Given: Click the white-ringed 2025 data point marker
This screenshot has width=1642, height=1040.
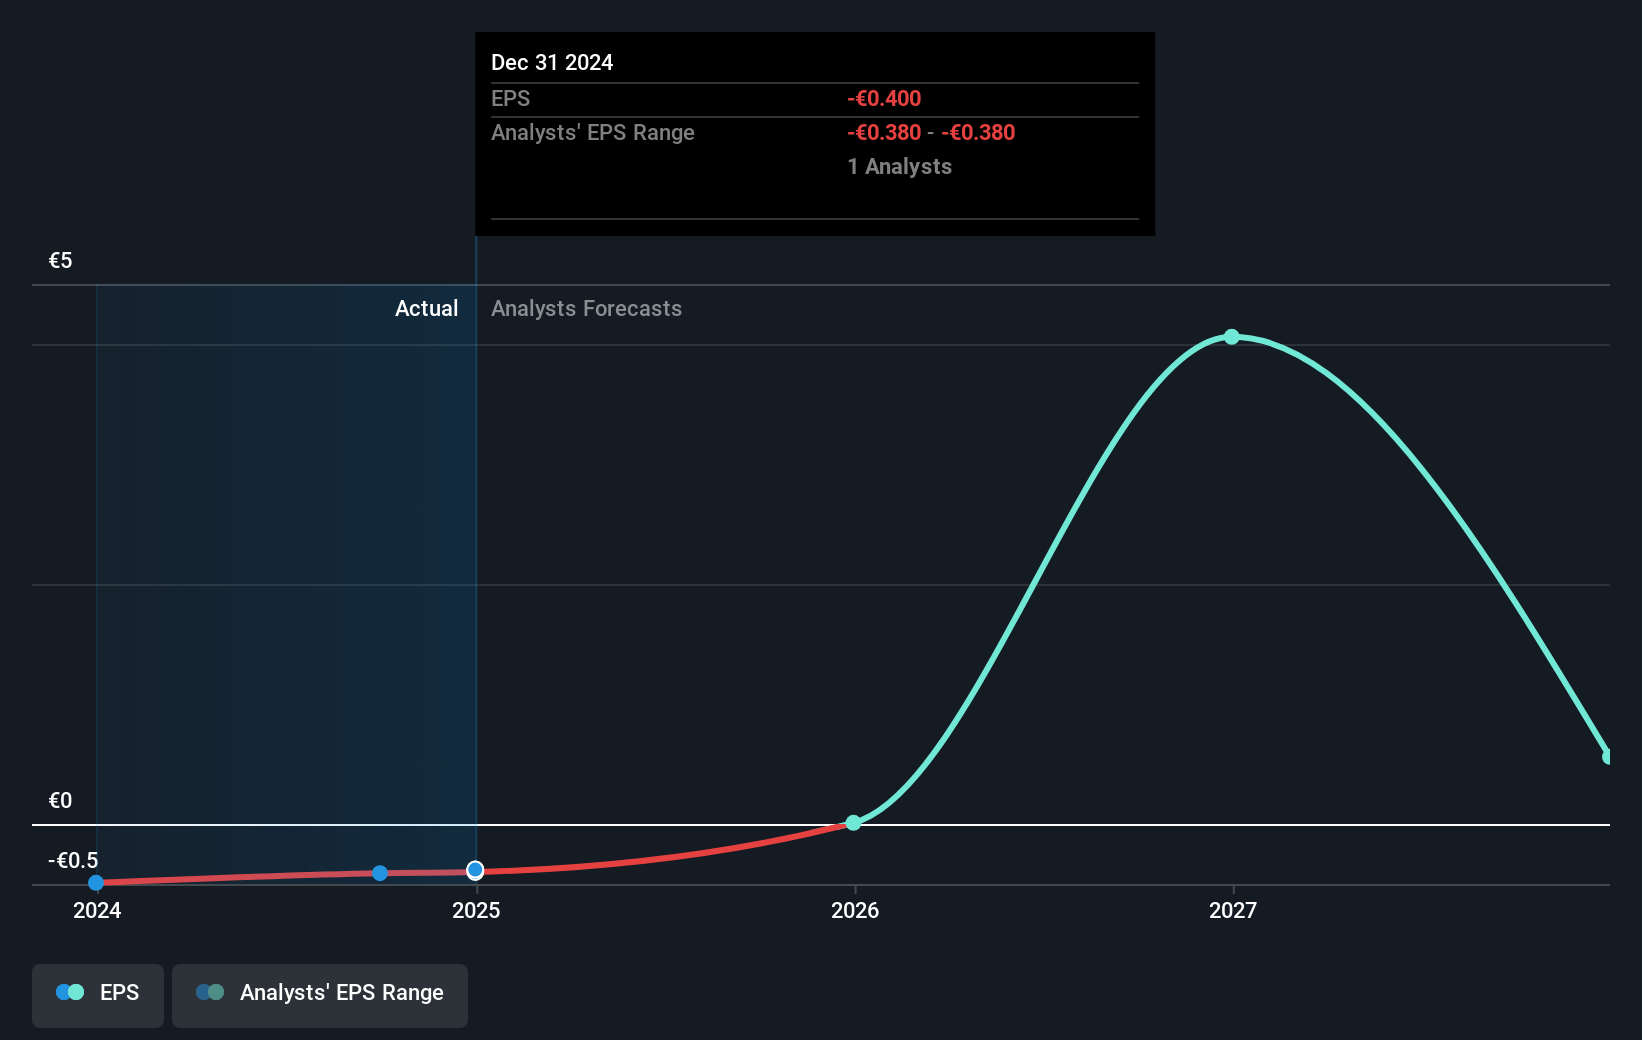Looking at the screenshot, I should (474, 870).
